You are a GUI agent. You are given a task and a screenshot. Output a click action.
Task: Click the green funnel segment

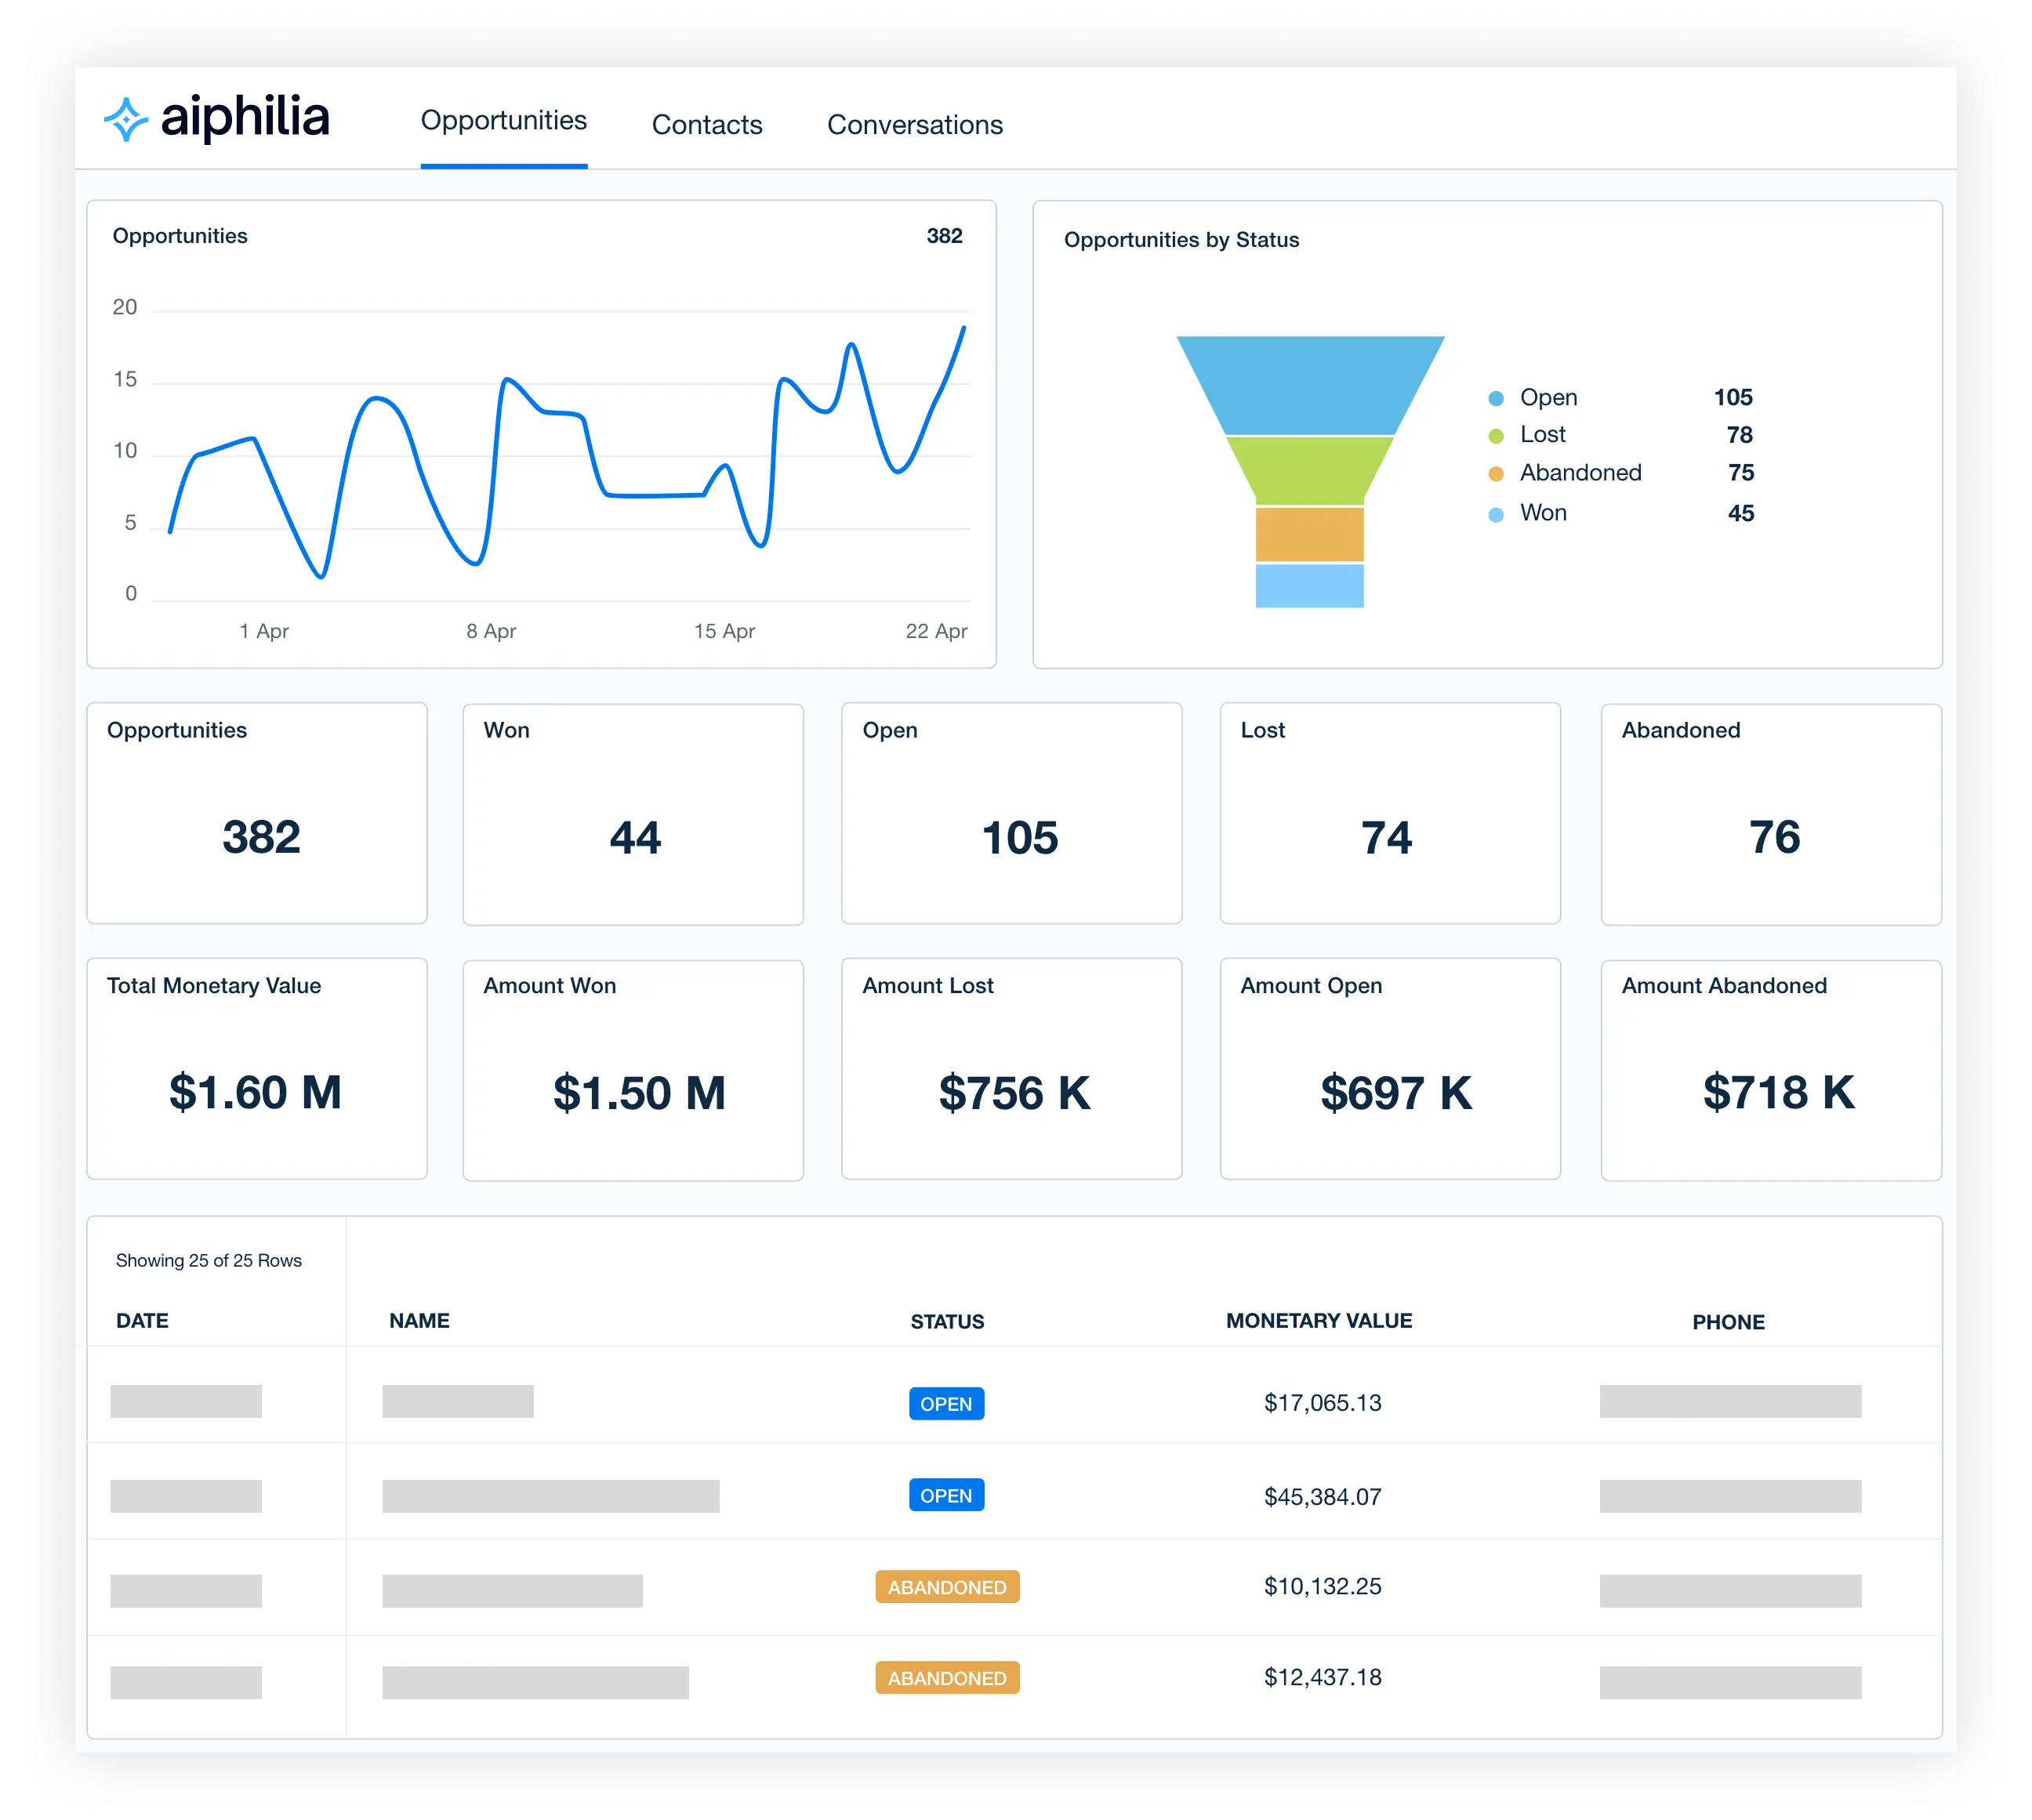[x=1309, y=469]
